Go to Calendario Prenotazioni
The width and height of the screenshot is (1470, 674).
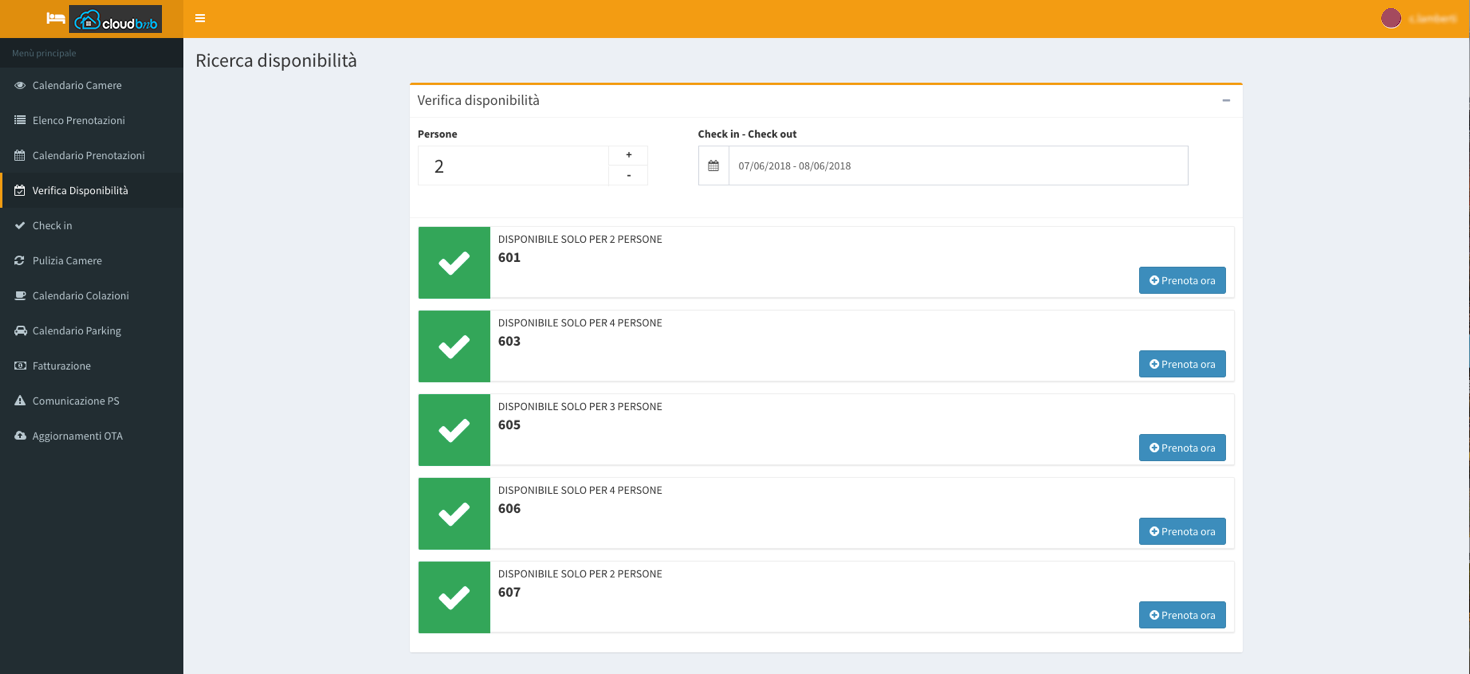point(91,155)
